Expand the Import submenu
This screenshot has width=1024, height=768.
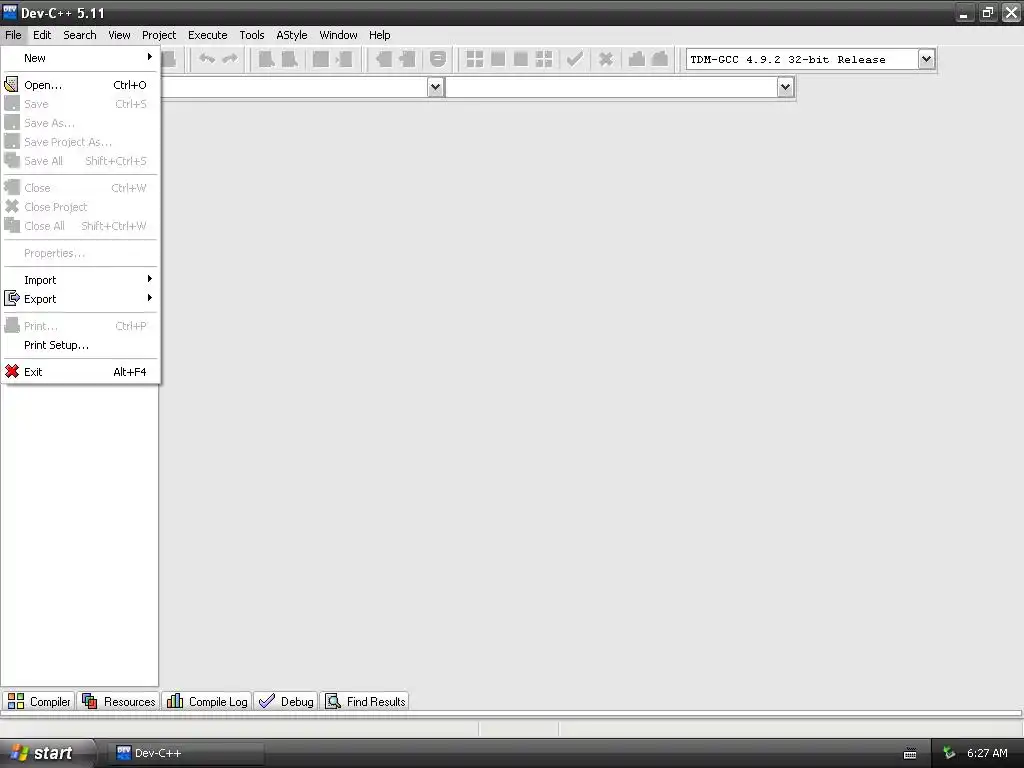[80, 280]
